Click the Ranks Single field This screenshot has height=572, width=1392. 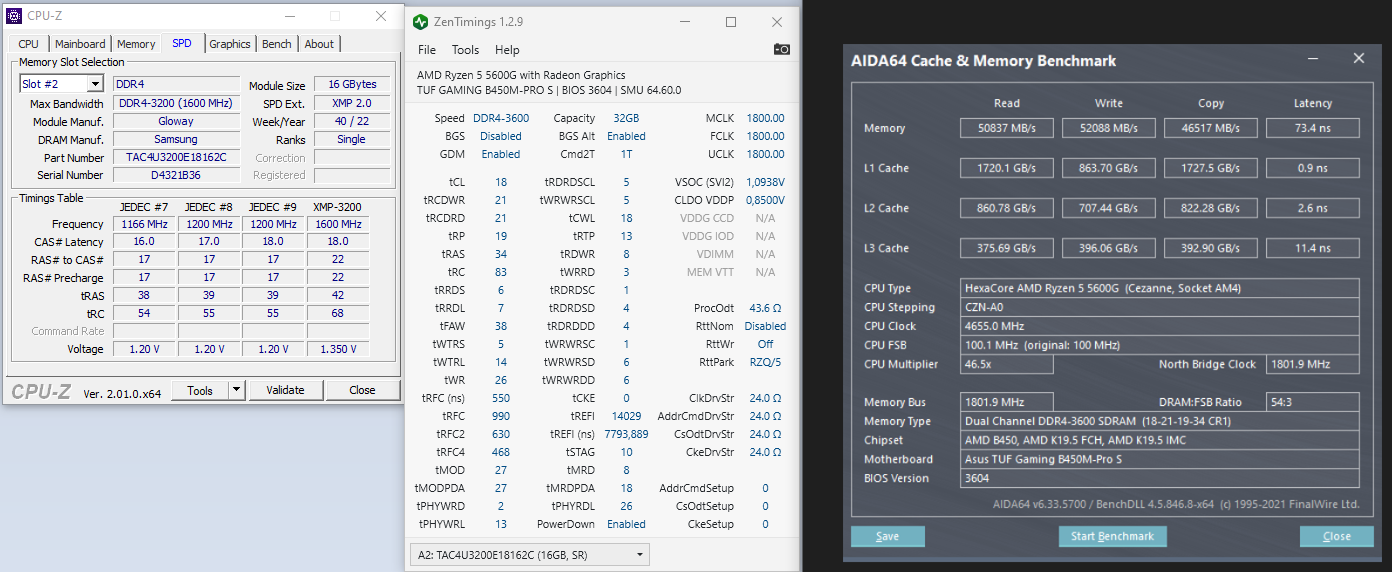pyautogui.click(x=351, y=139)
